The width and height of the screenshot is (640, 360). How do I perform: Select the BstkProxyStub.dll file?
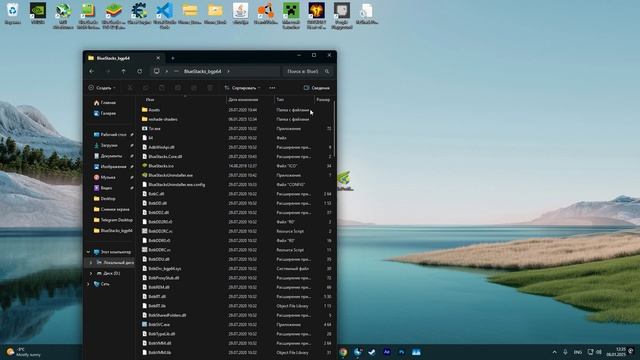coord(236,278)
